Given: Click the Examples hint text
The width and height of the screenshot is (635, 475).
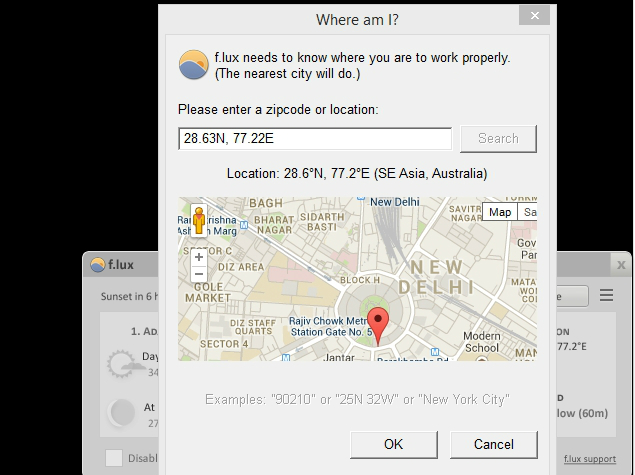Looking at the screenshot, I should [x=357, y=400].
